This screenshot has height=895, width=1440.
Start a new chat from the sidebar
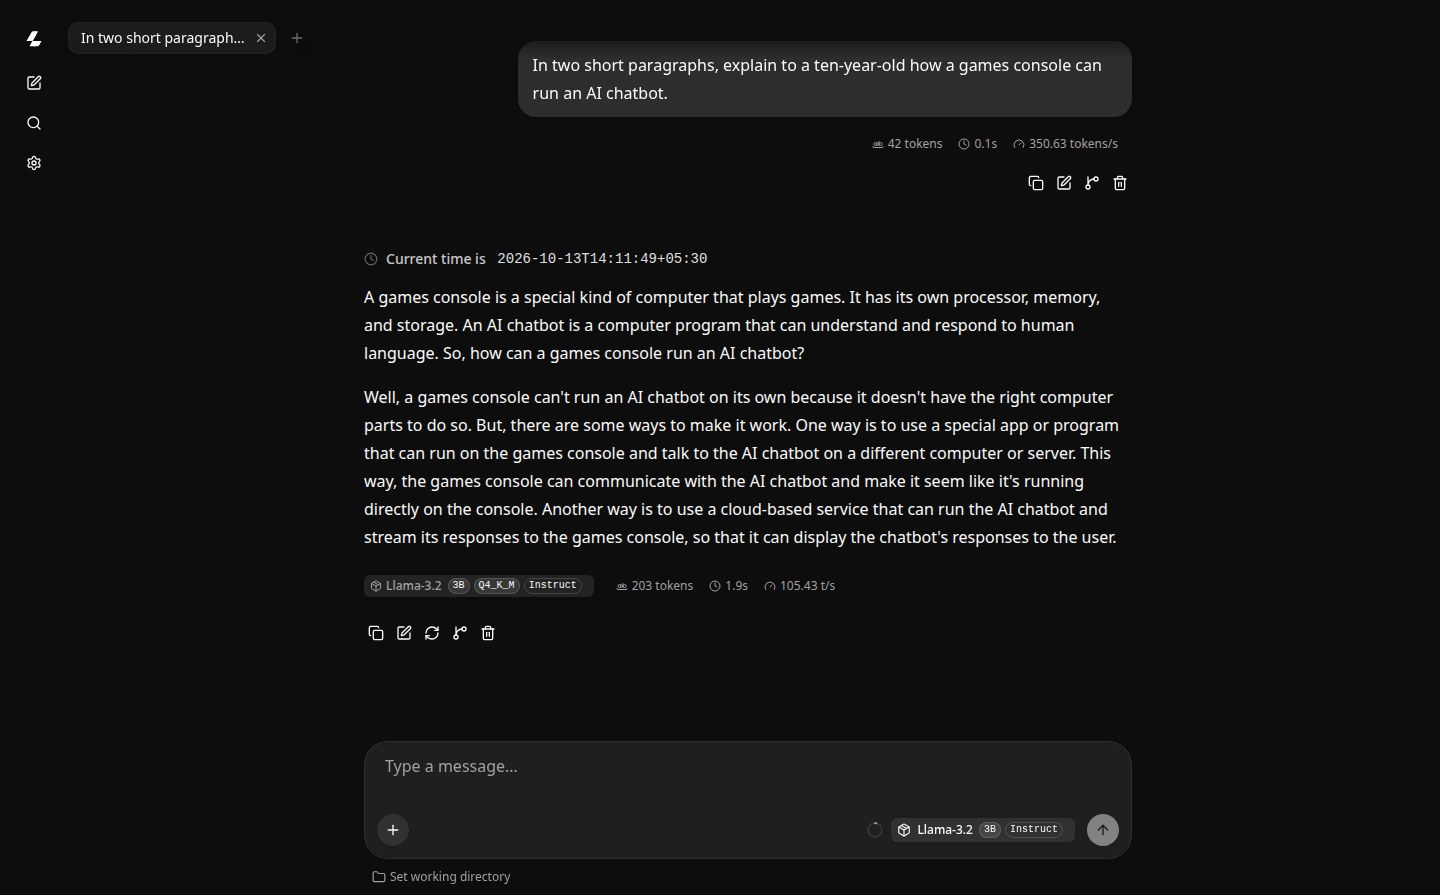pyautogui.click(x=34, y=83)
